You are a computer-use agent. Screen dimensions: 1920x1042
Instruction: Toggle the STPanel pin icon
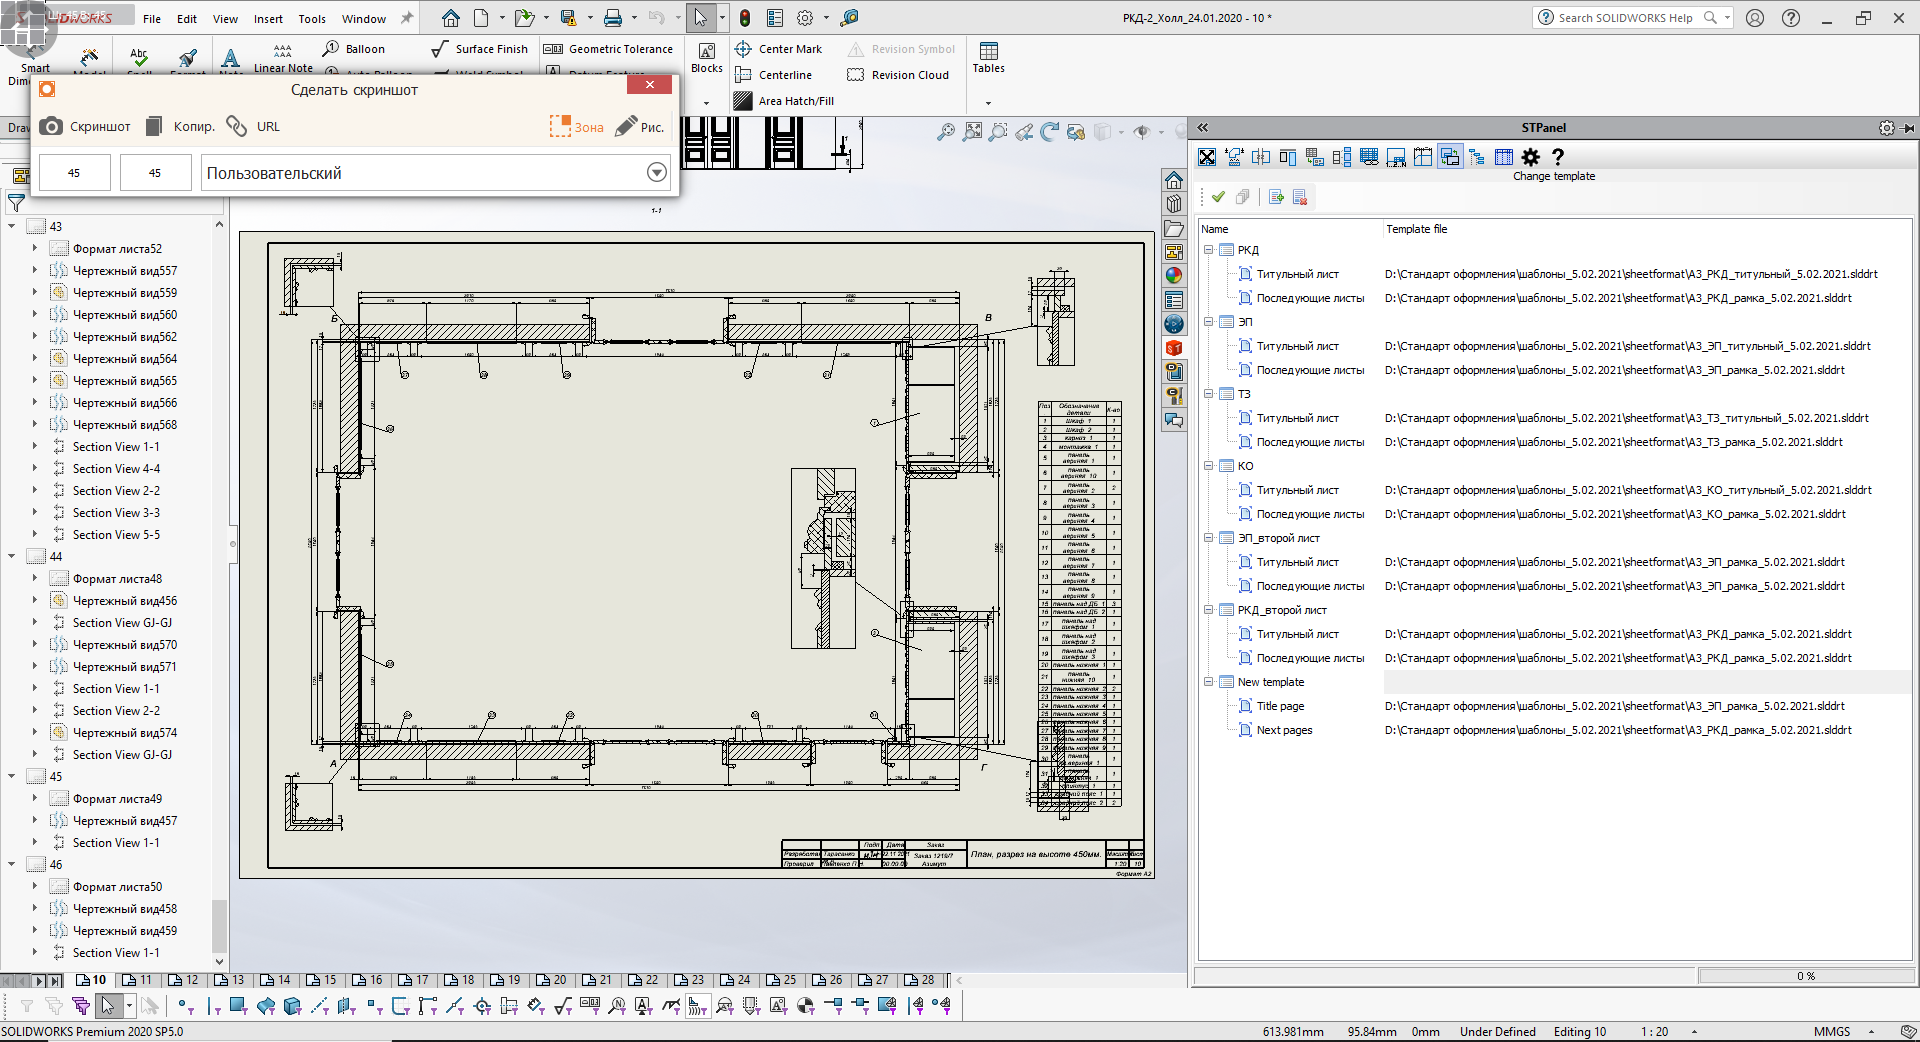coord(1909,128)
